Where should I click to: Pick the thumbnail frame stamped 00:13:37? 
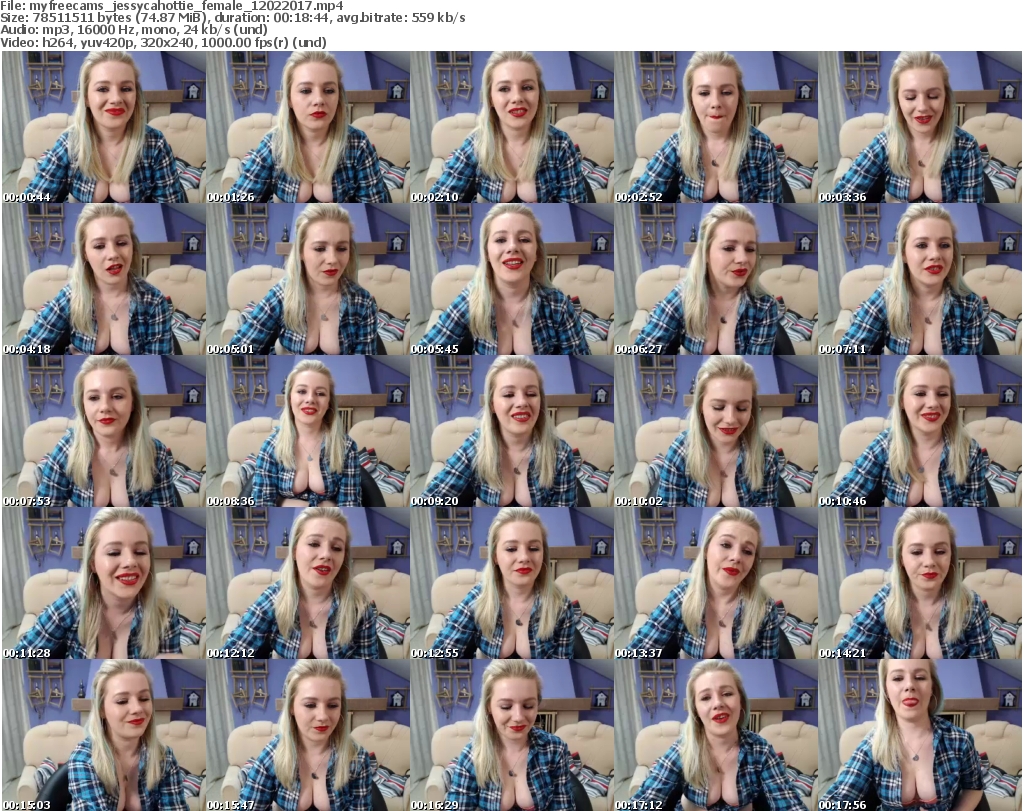click(716, 583)
